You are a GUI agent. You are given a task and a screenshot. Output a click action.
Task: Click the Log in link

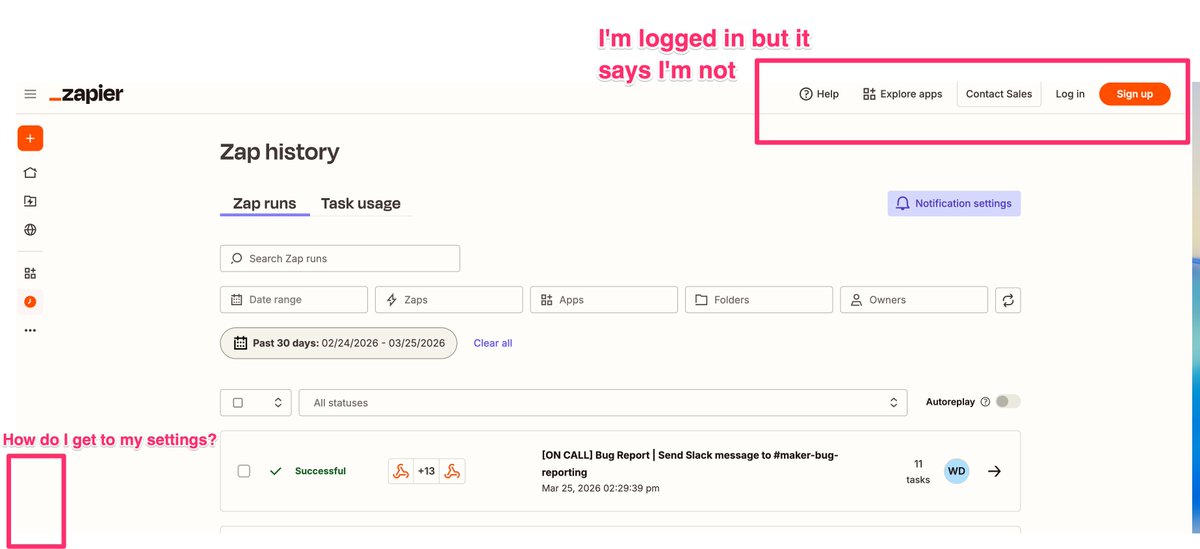pyautogui.click(x=1070, y=94)
